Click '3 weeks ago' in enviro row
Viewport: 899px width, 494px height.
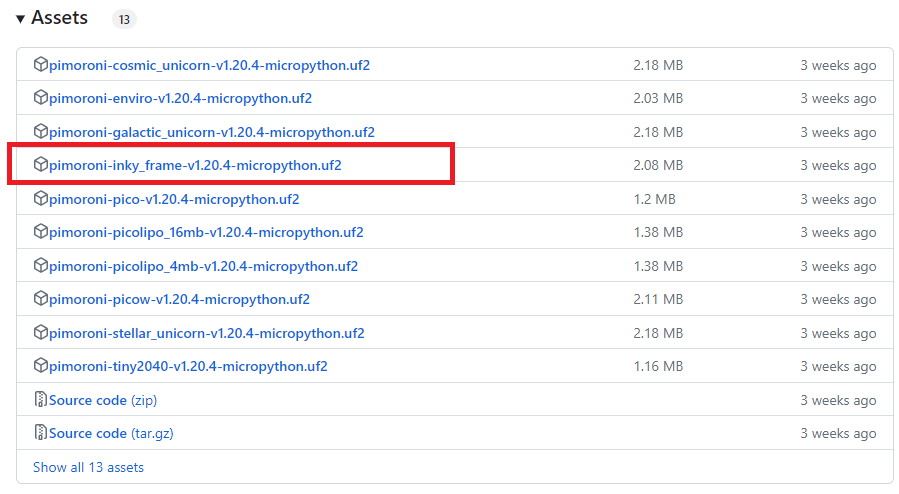click(x=838, y=99)
